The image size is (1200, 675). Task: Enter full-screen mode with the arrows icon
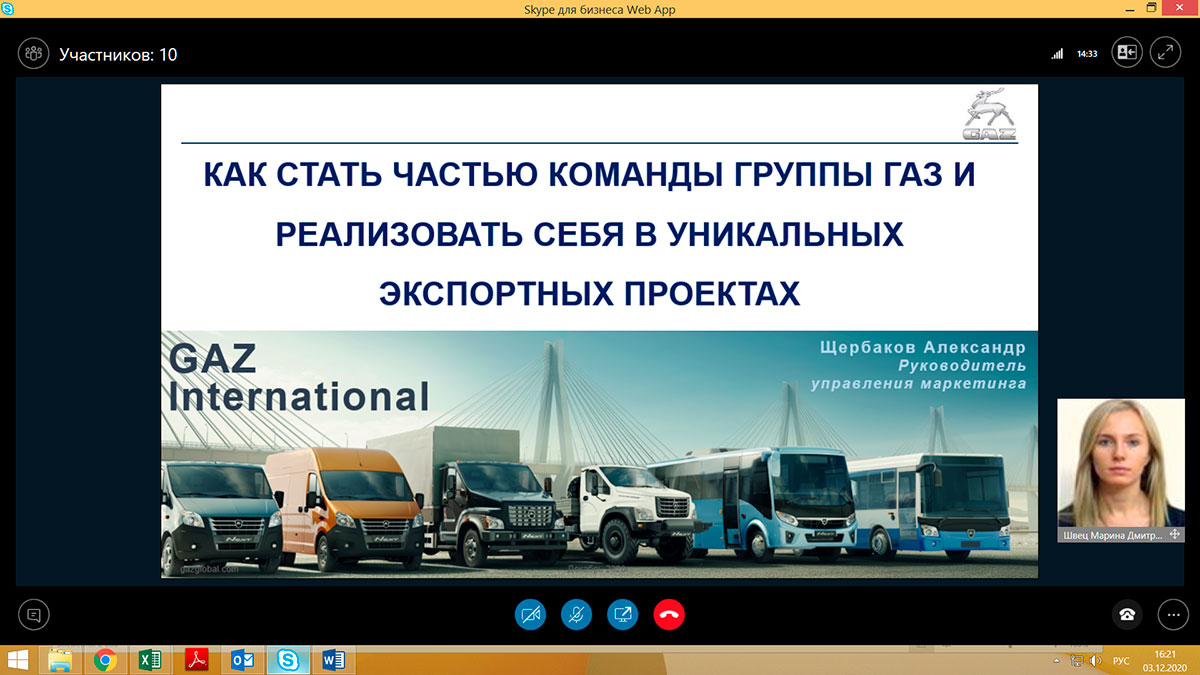coord(1165,53)
